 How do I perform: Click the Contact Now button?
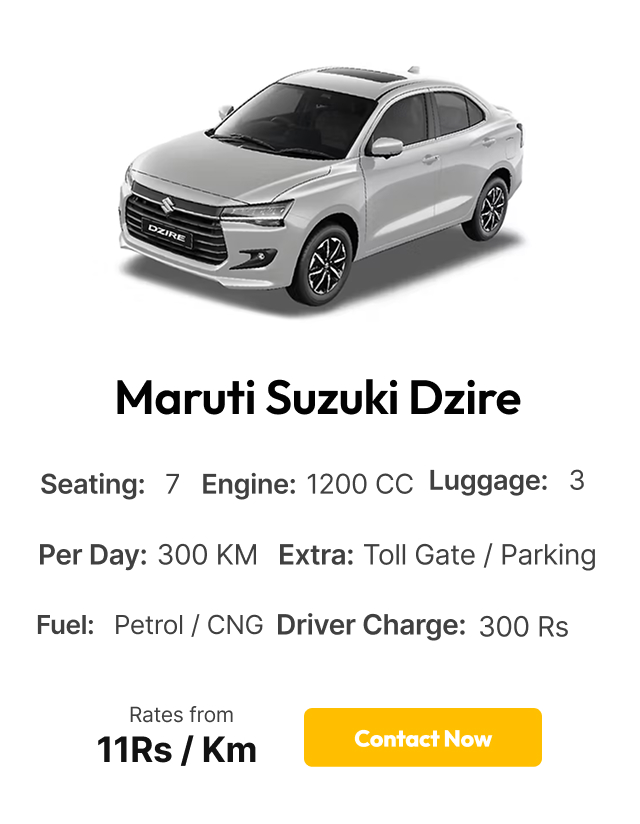coord(422,737)
